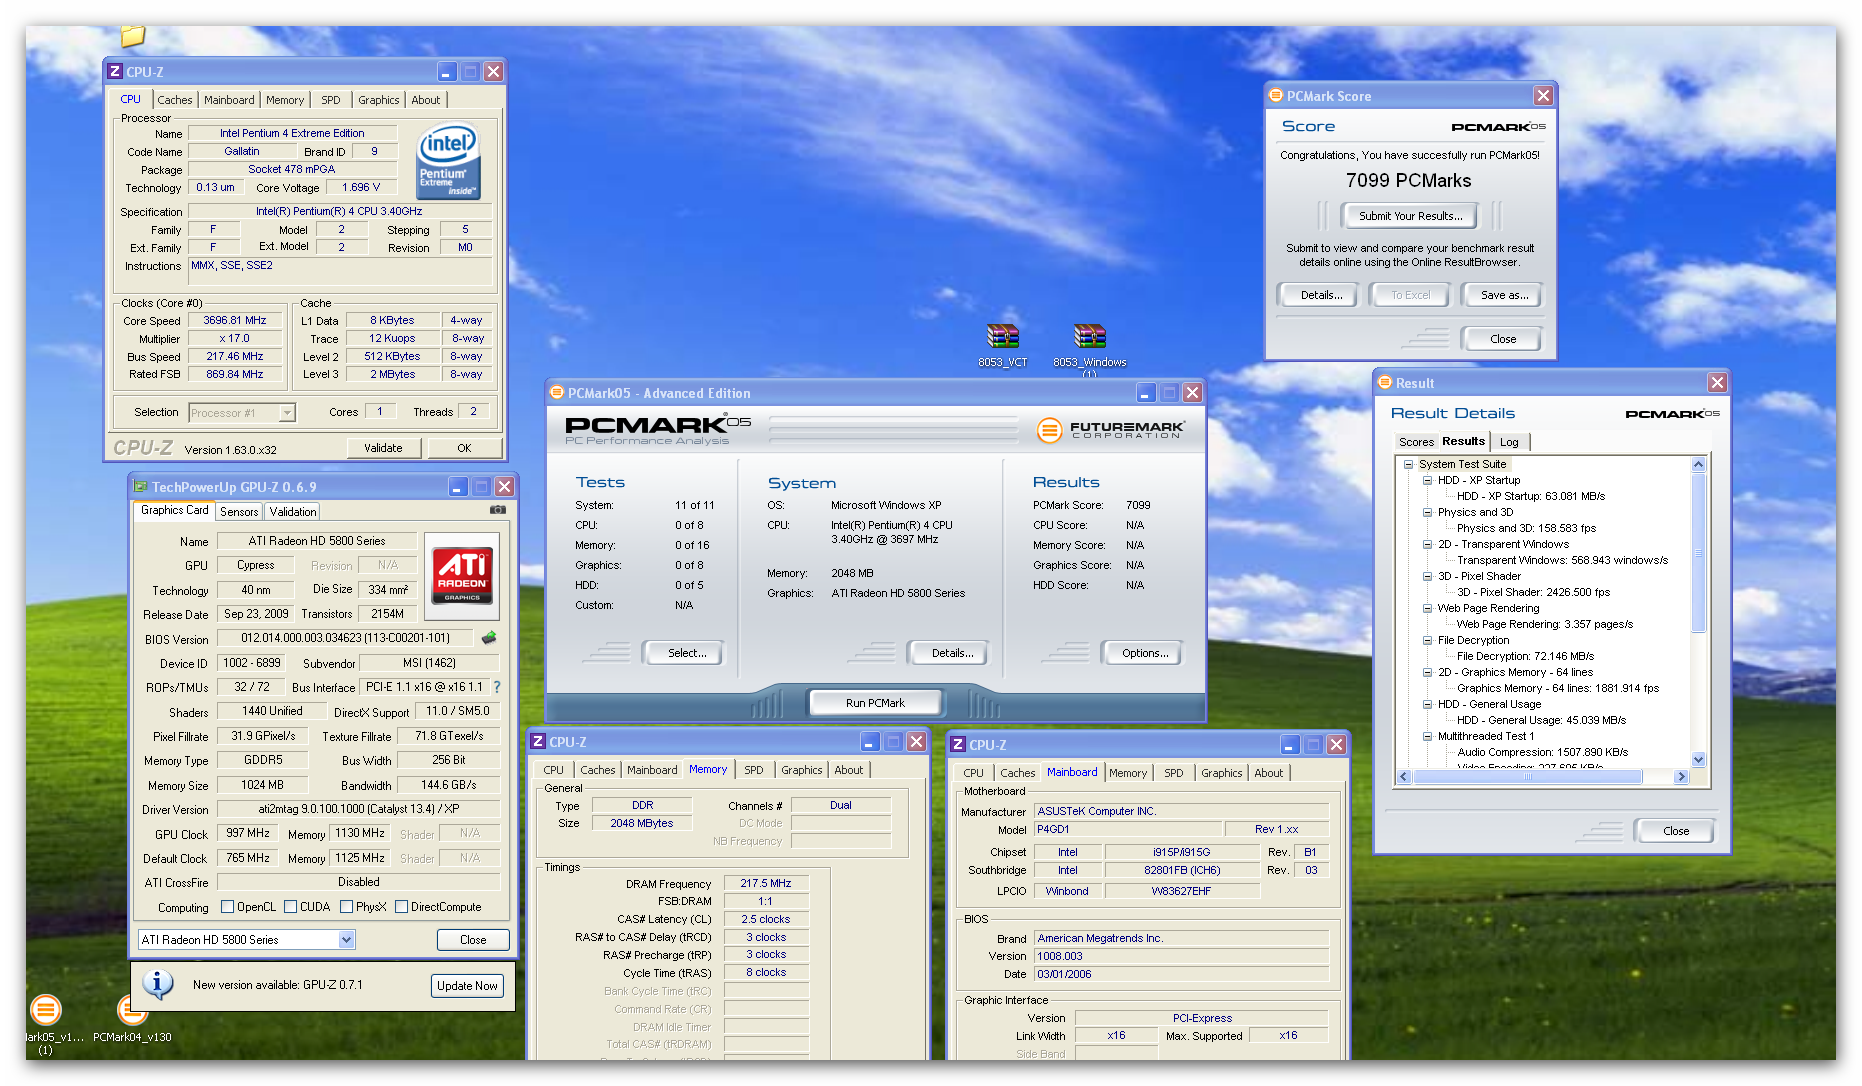Collapse the Physics and 3D node
This screenshot has width=1862, height=1086.
tap(1427, 512)
